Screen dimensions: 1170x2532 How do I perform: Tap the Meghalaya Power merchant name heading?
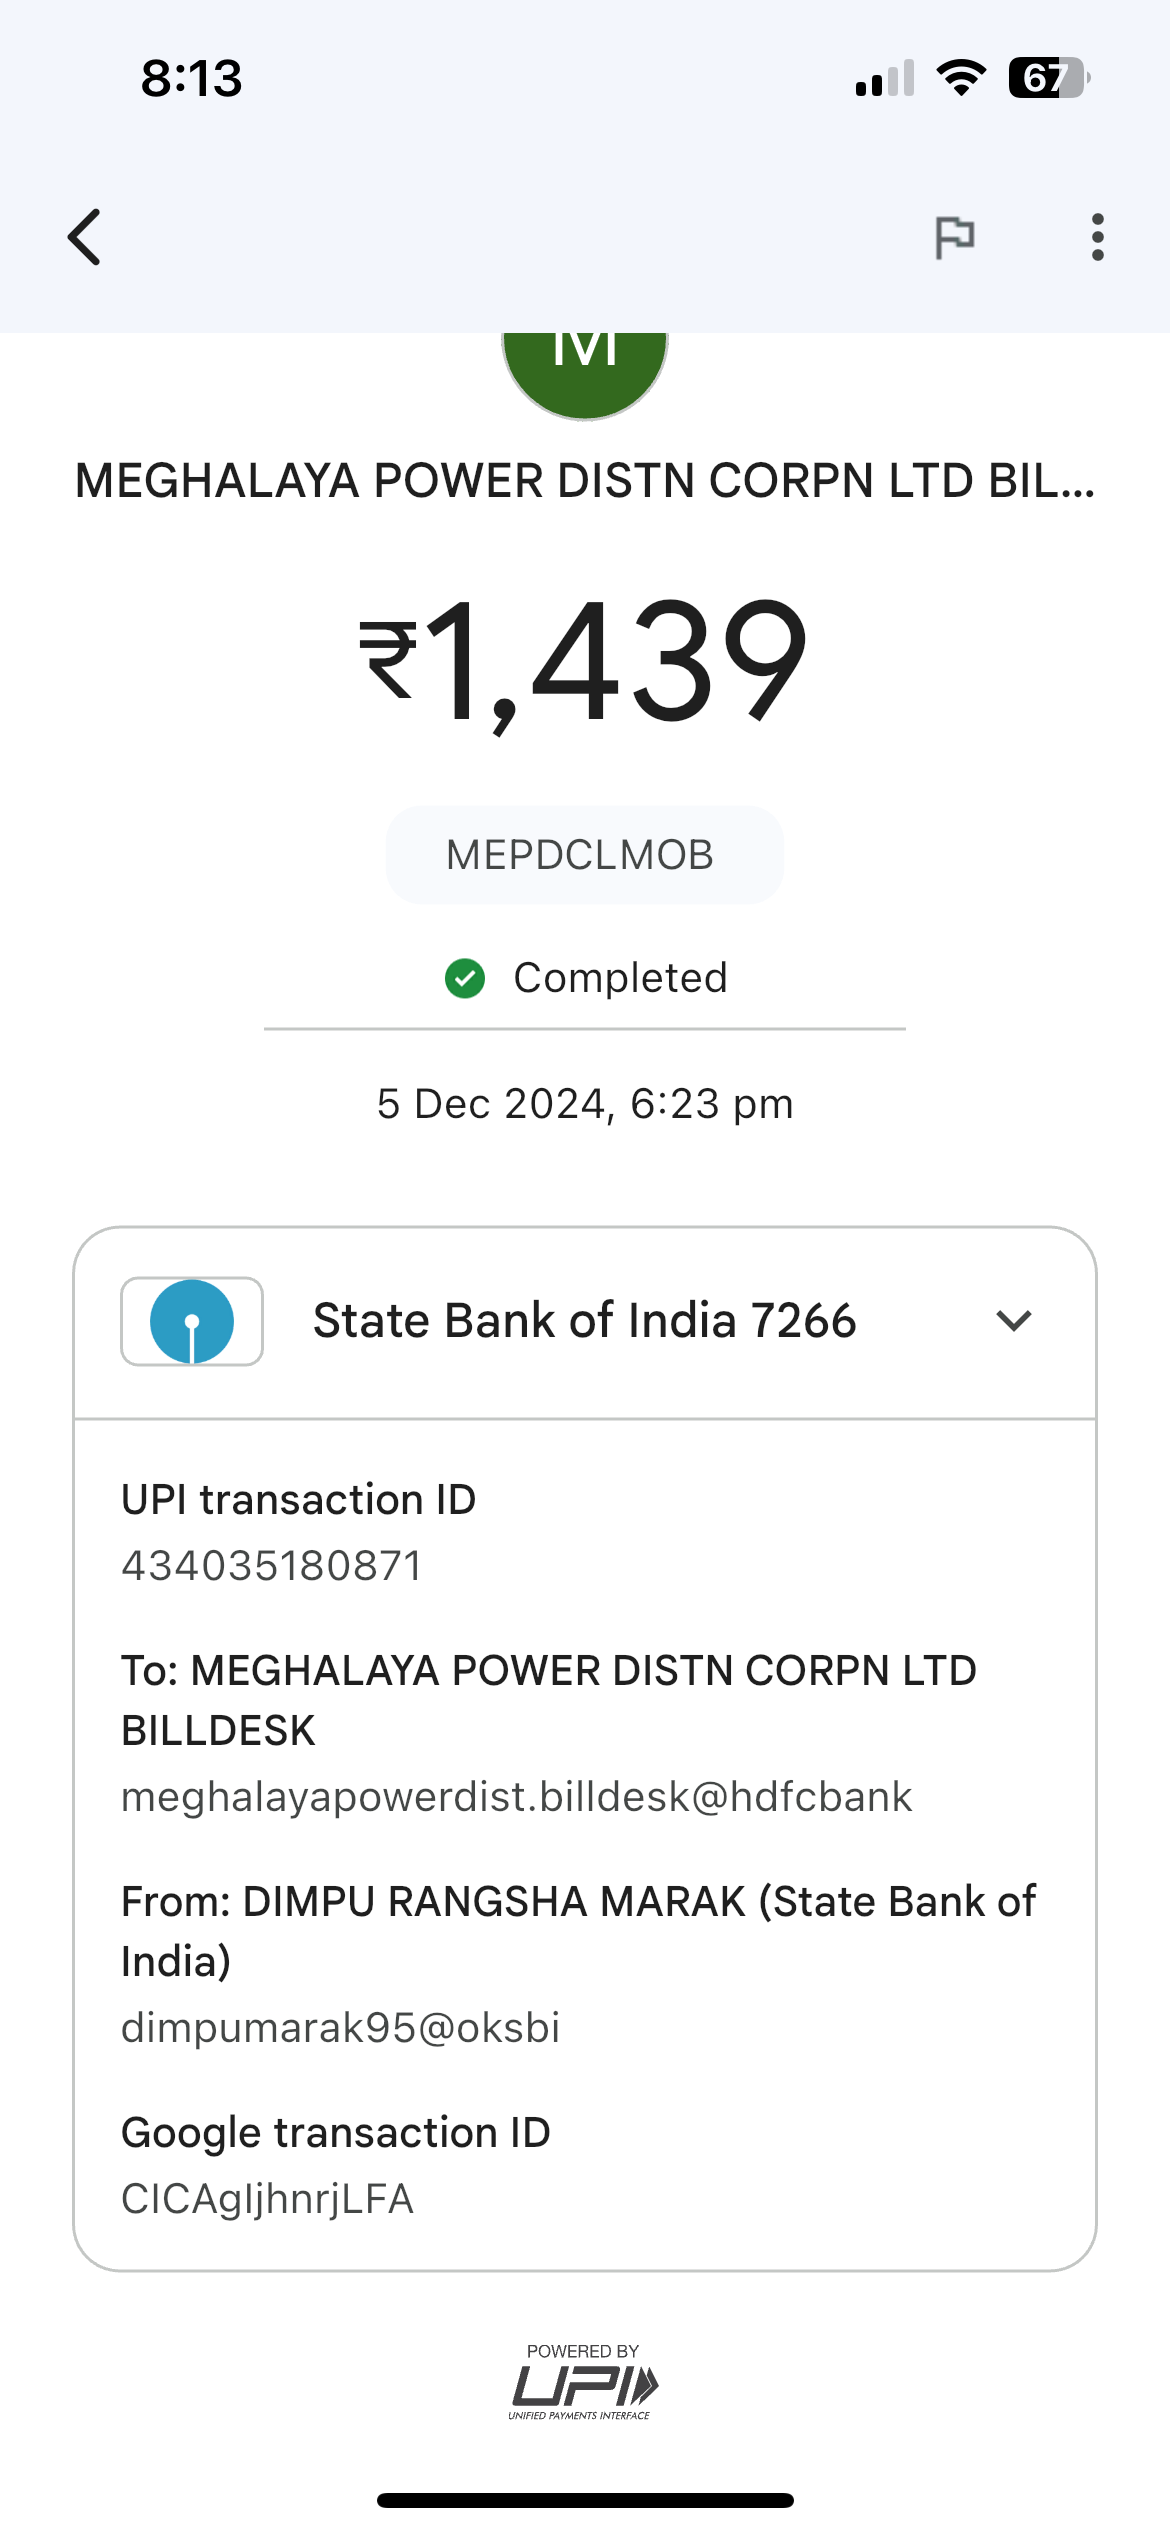tap(585, 481)
